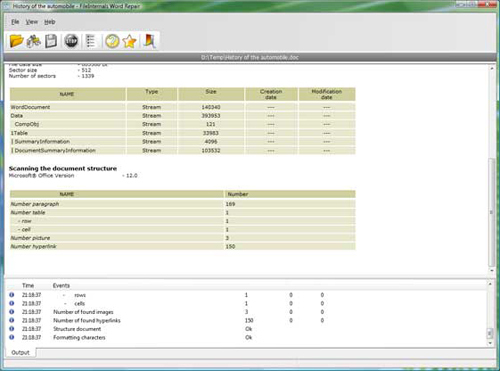Click 'Formatting characters' log entry
The width and height of the screenshot is (500, 371).
(79, 337)
